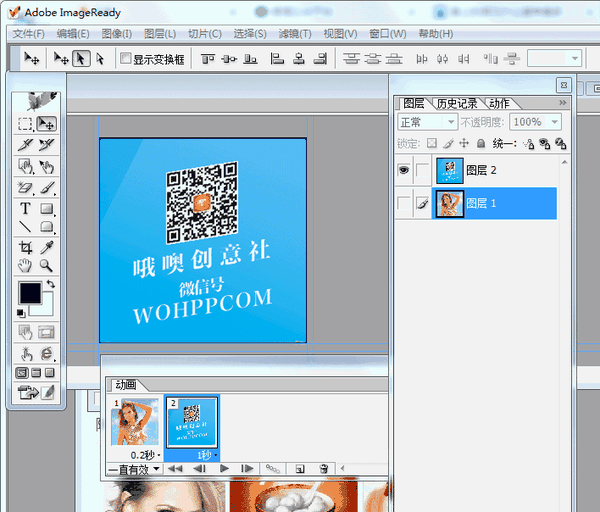
Task: Reset to default colors icon
Action: 21,313
